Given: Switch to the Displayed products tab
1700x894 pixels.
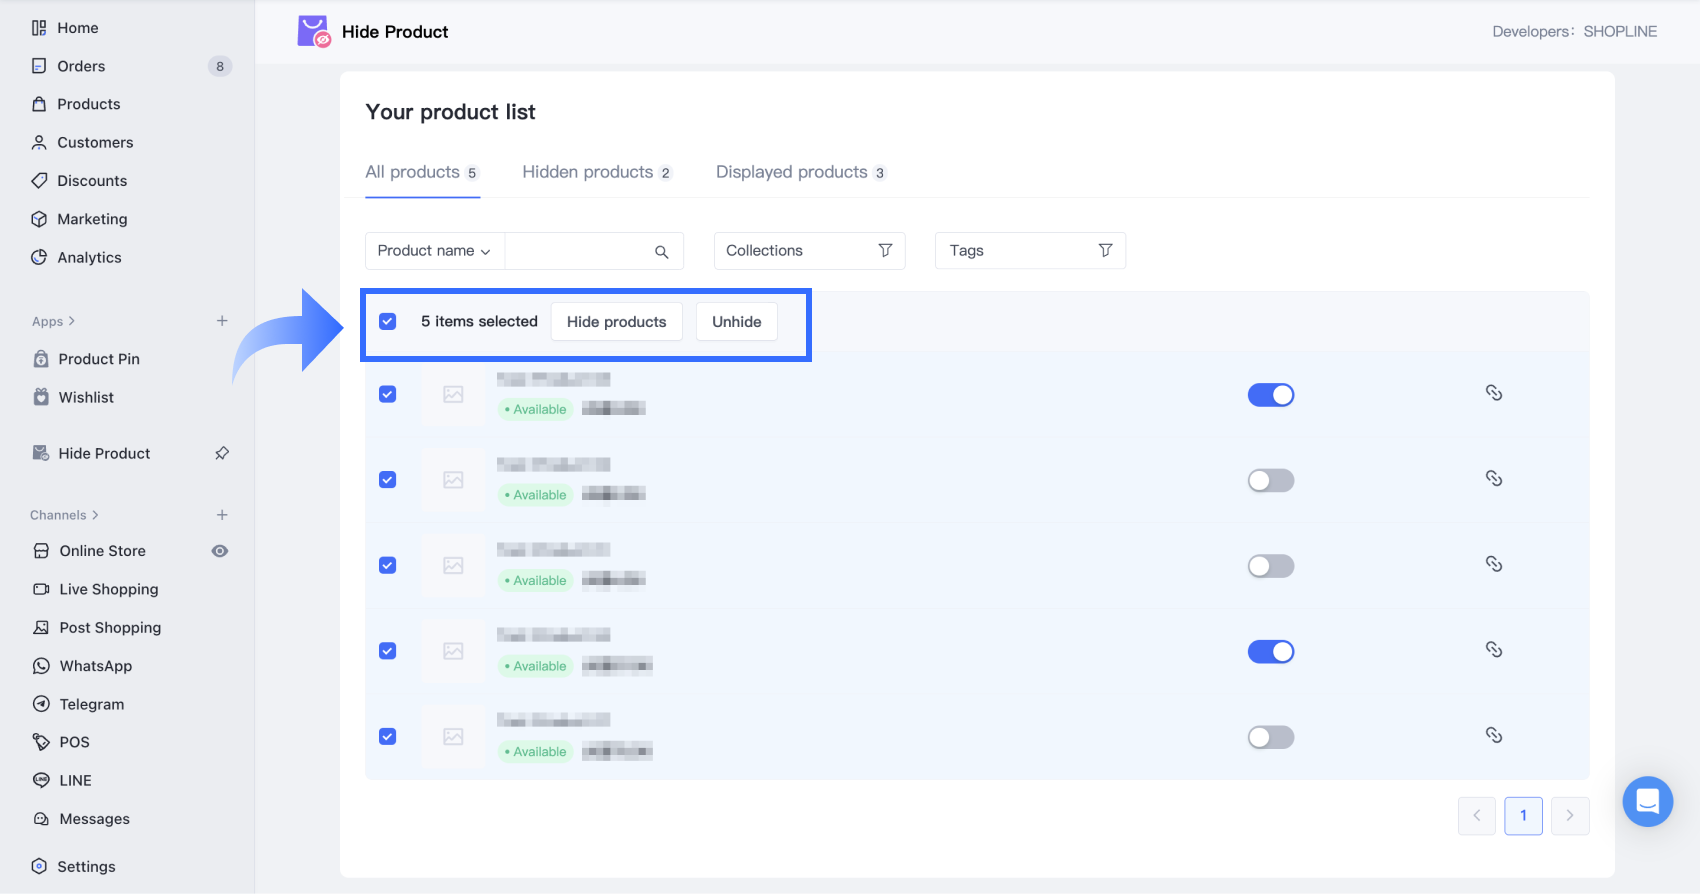Looking at the screenshot, I should [800, 172].
